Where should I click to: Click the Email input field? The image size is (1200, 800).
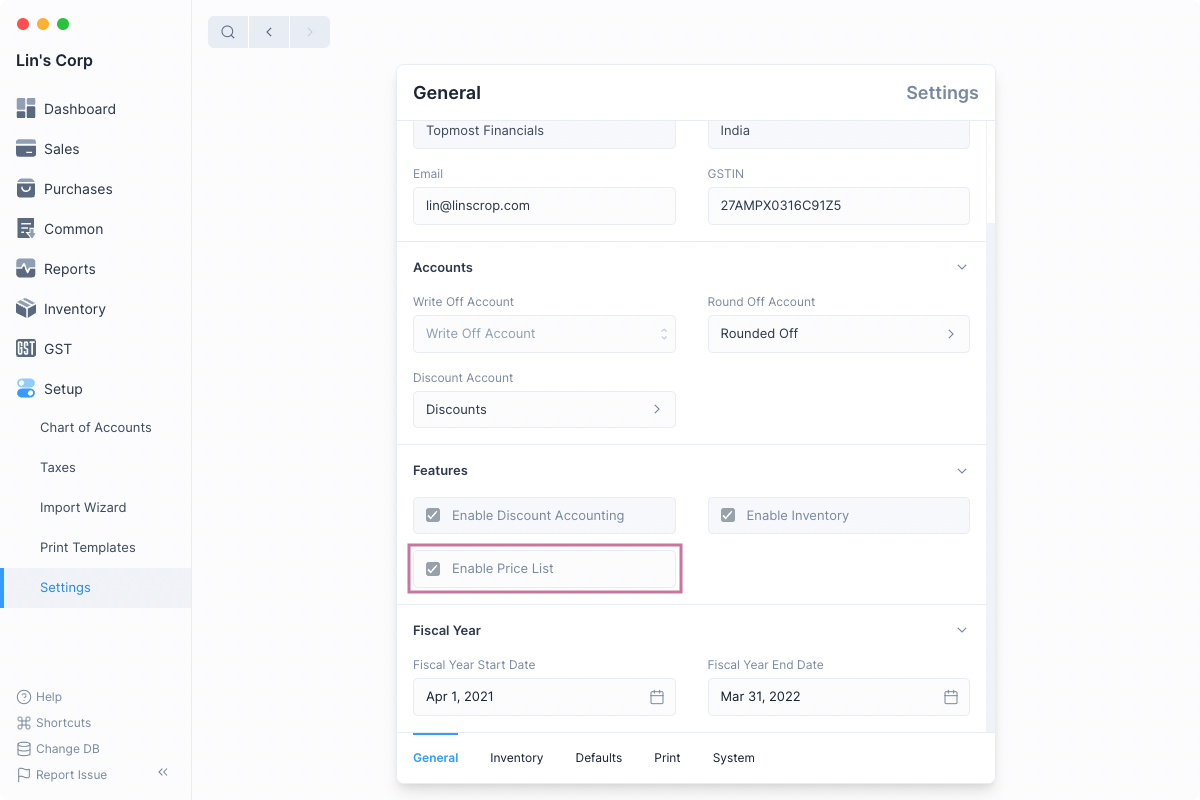click(x=544, y=206)
